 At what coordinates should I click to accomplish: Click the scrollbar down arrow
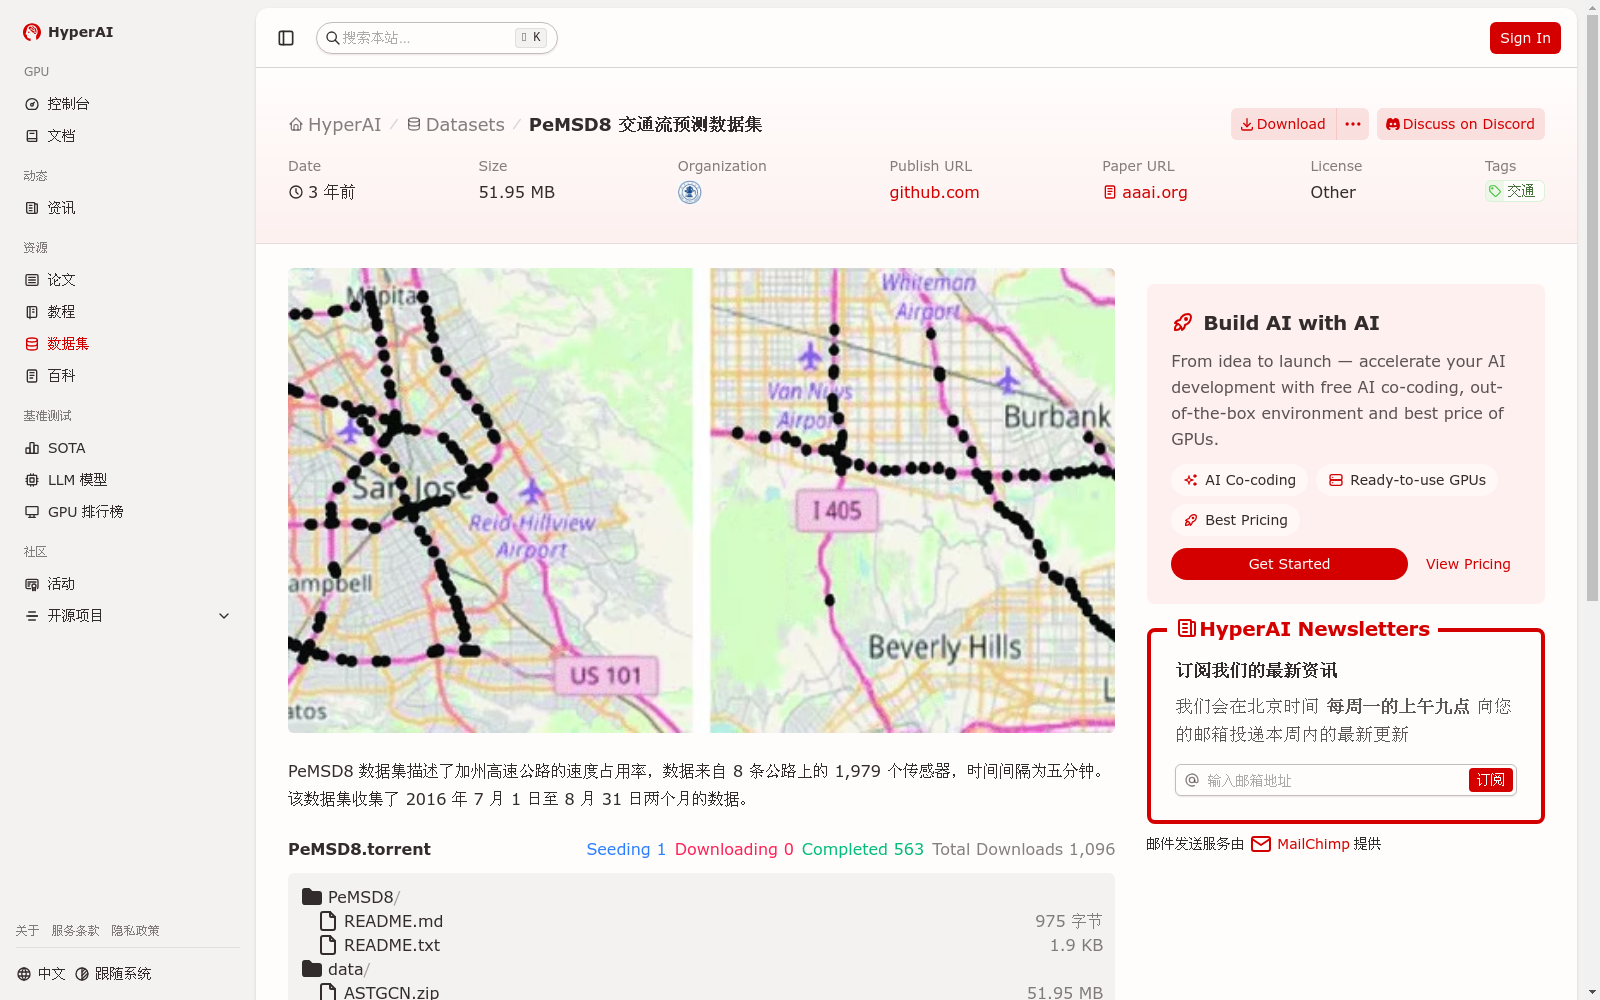[x=1592, y=992]
